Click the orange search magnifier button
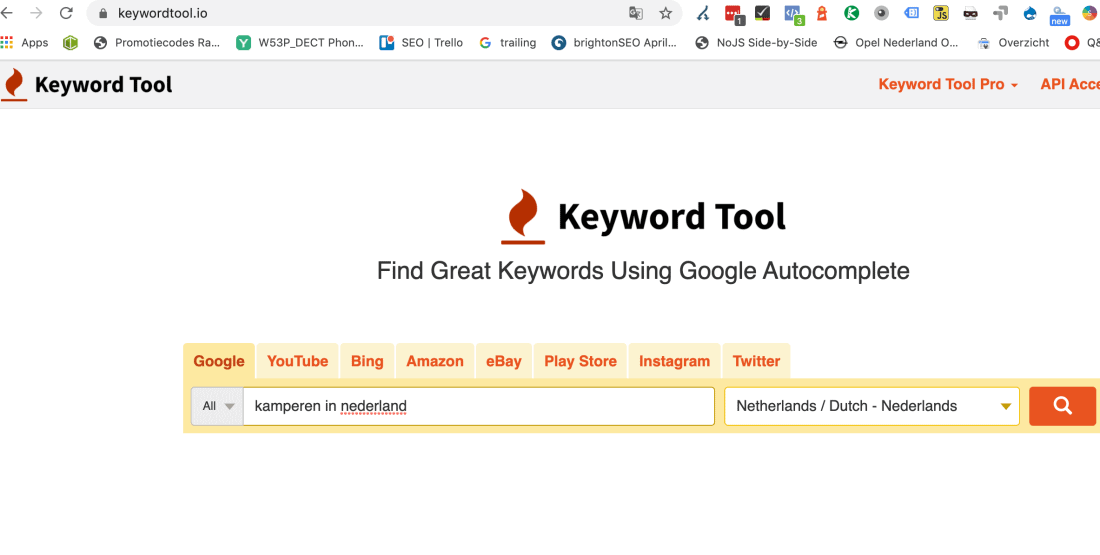 (x=1062, y=406)
